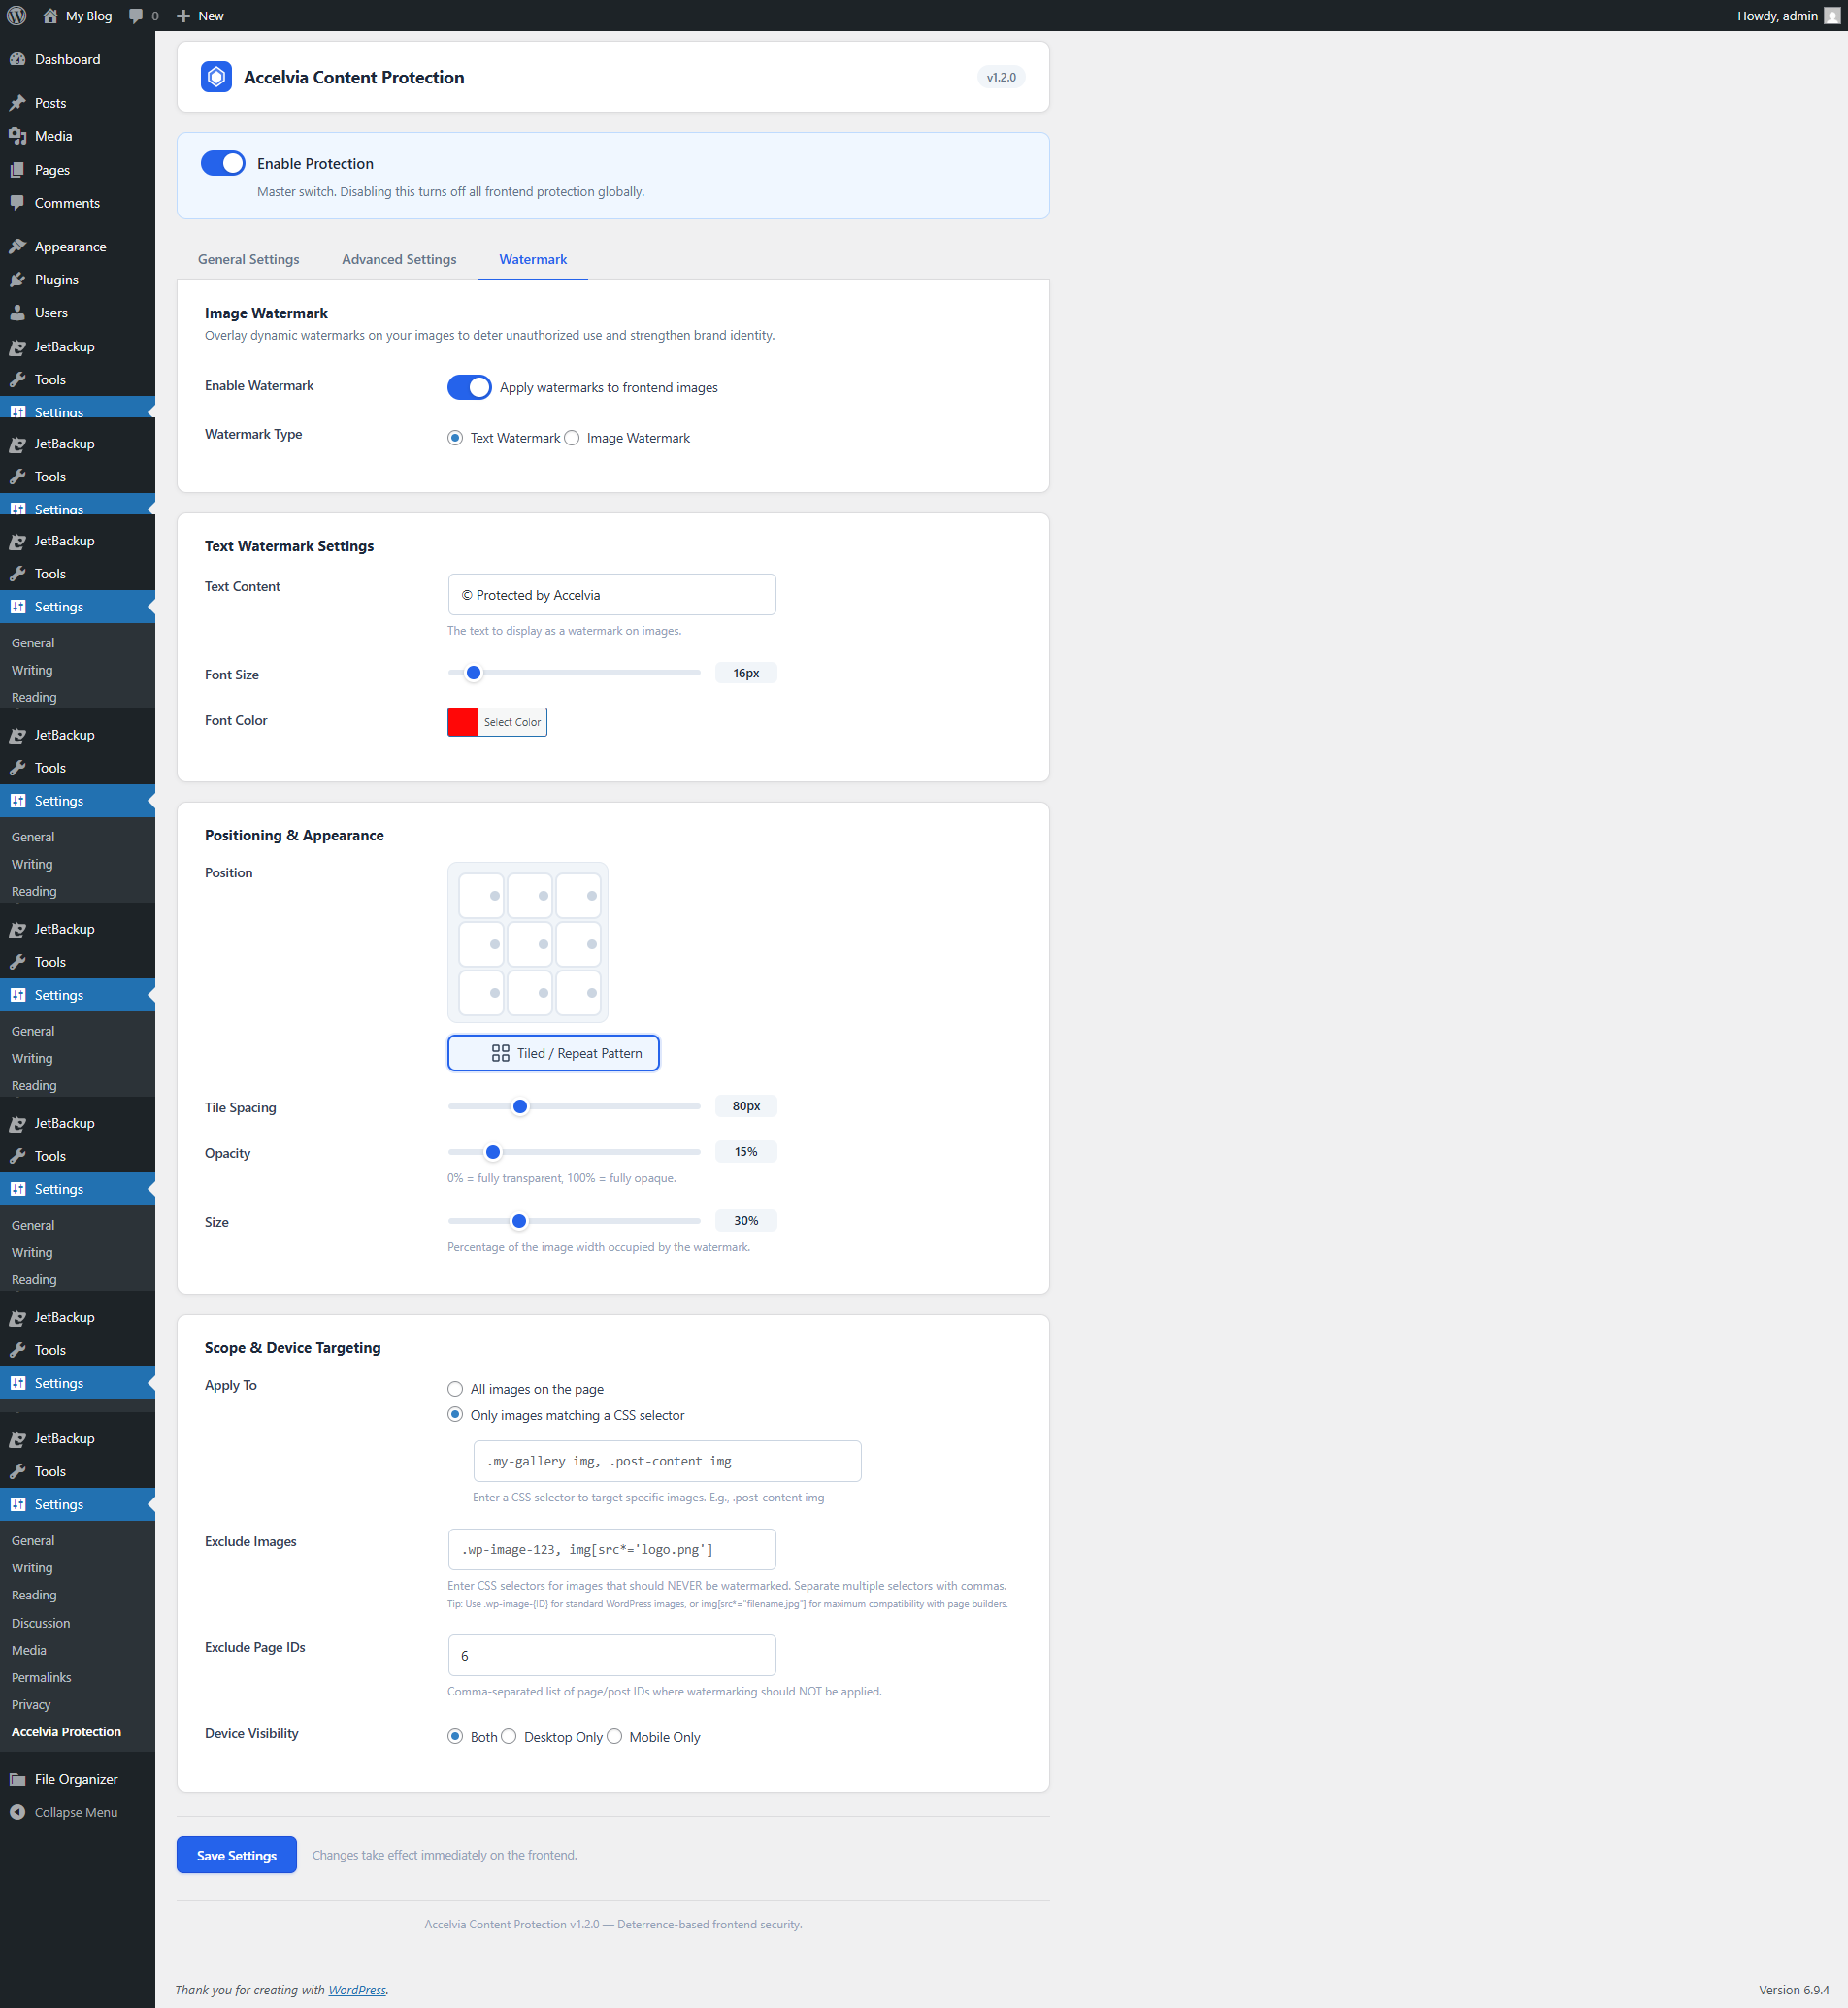
Task: Open My Blog home icon in admin bar
Action: point(50,15)
